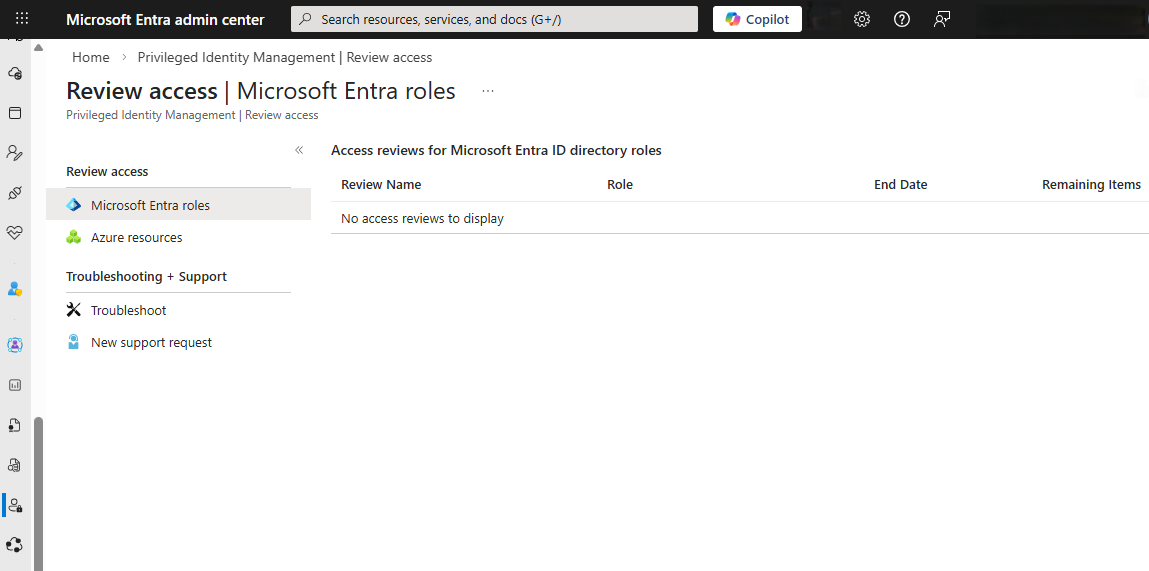The height and width of the screenshot is (571, 1149).
Task: Select Microsoft Entra roles menu item
Action: pos(150,205)
